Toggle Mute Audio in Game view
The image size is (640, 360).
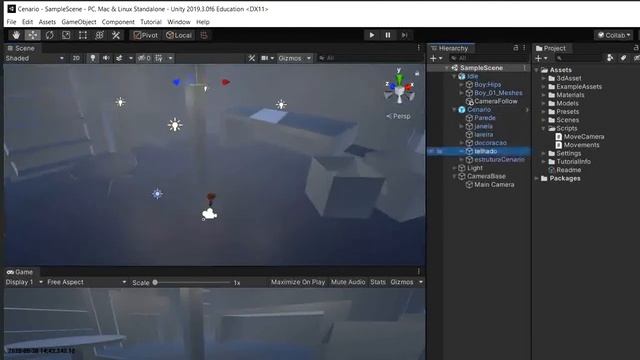coord(348,282)
